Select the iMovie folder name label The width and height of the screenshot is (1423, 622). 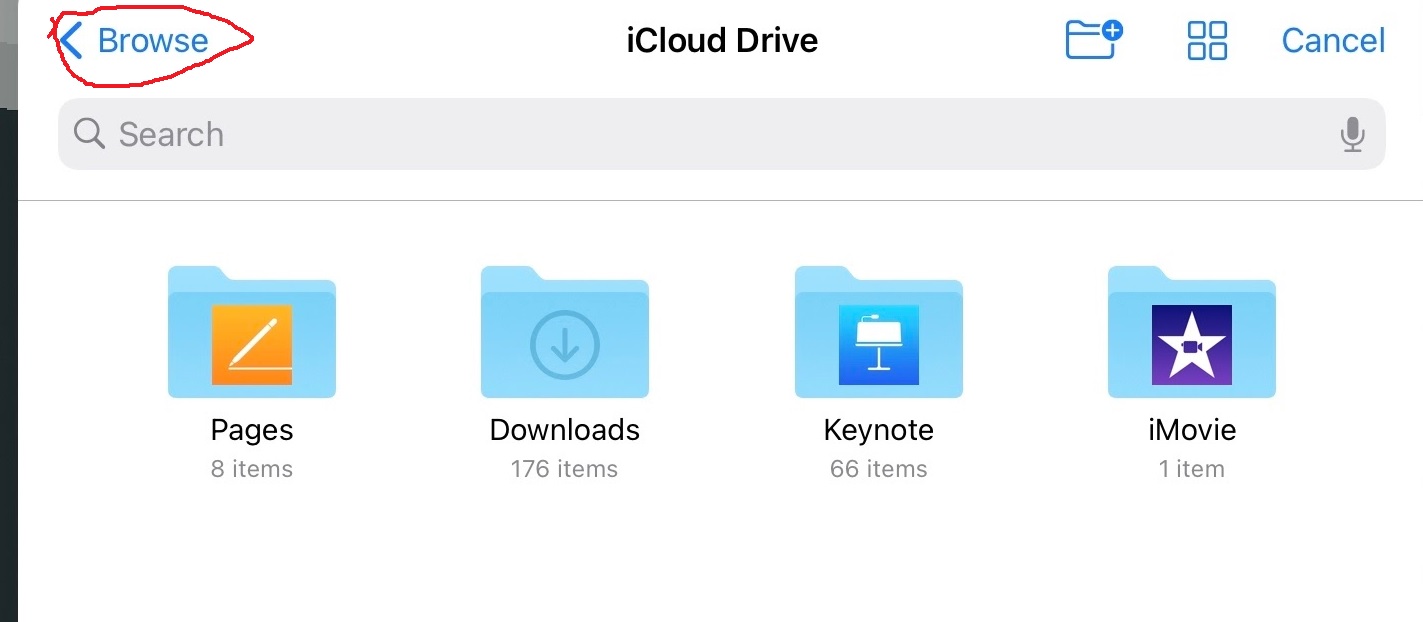(x=1192, y=430)
